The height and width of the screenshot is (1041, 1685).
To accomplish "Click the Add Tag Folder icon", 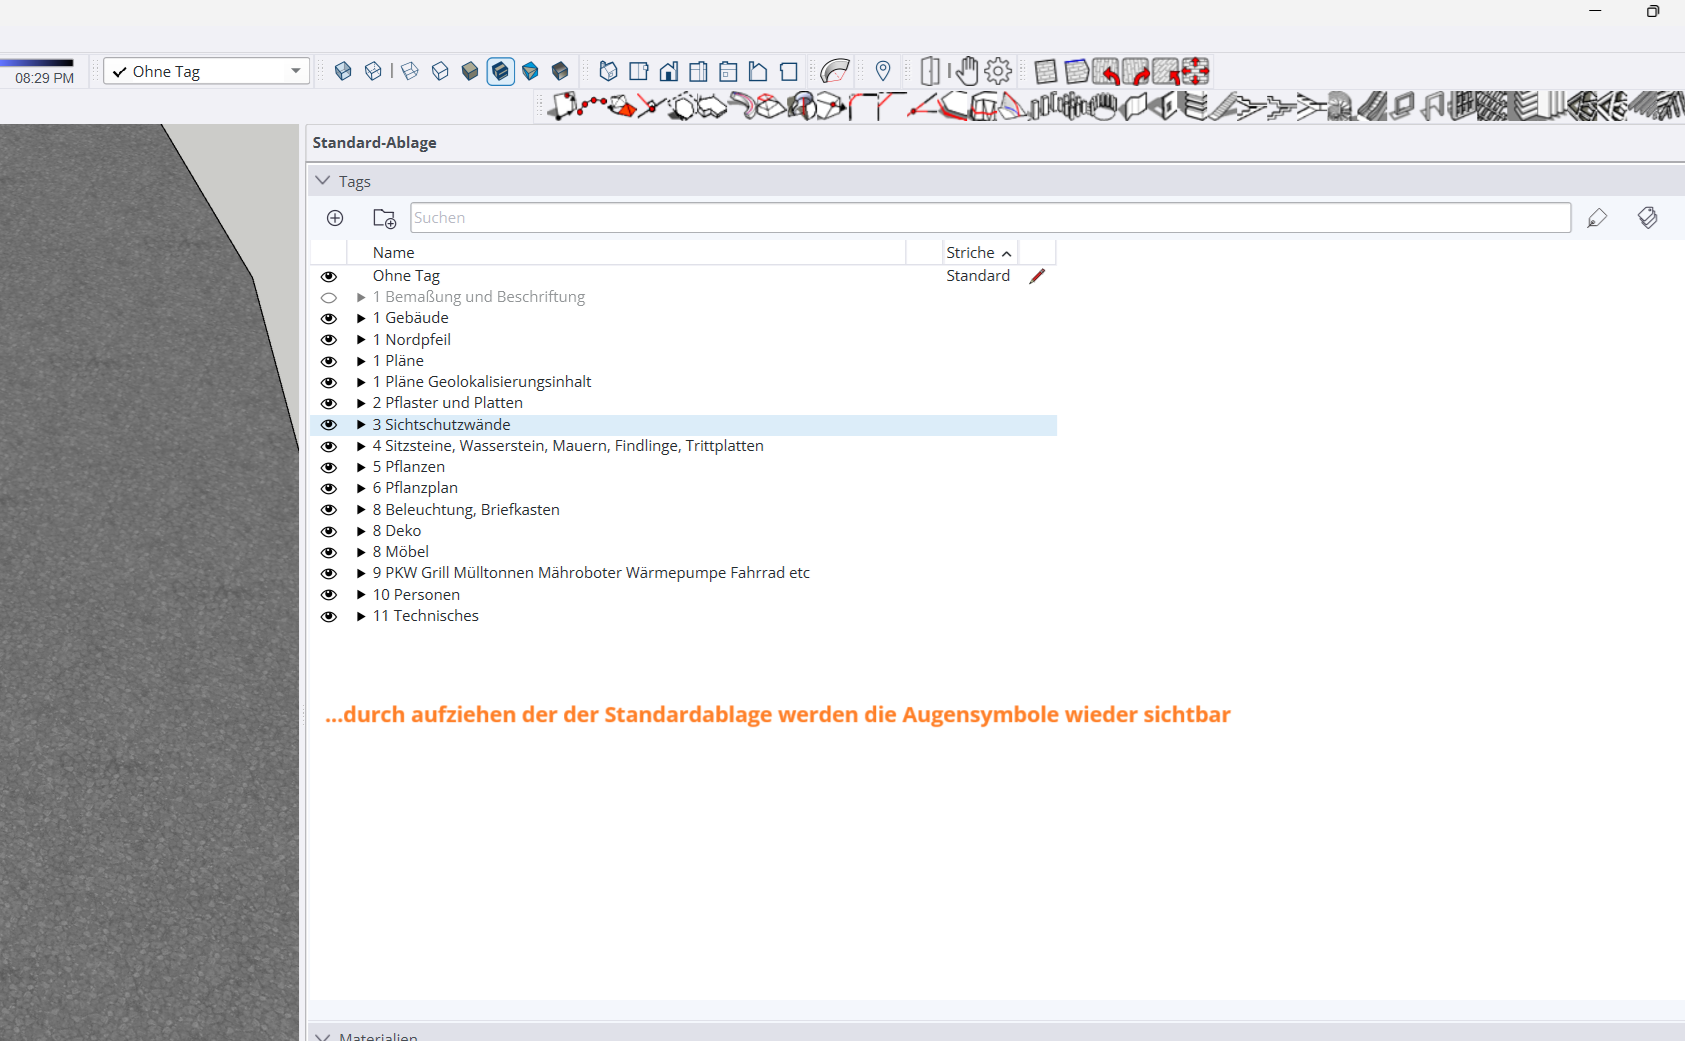I will [384, 218].
